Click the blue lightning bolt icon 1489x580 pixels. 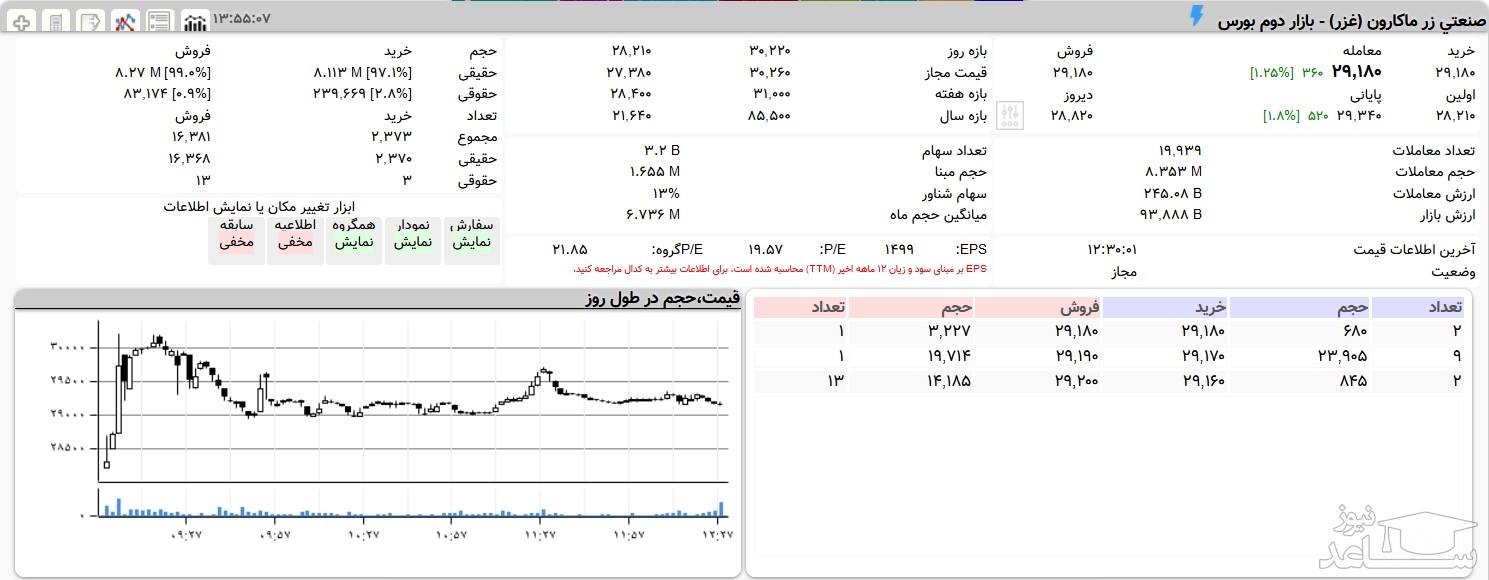pos(1197,17)
